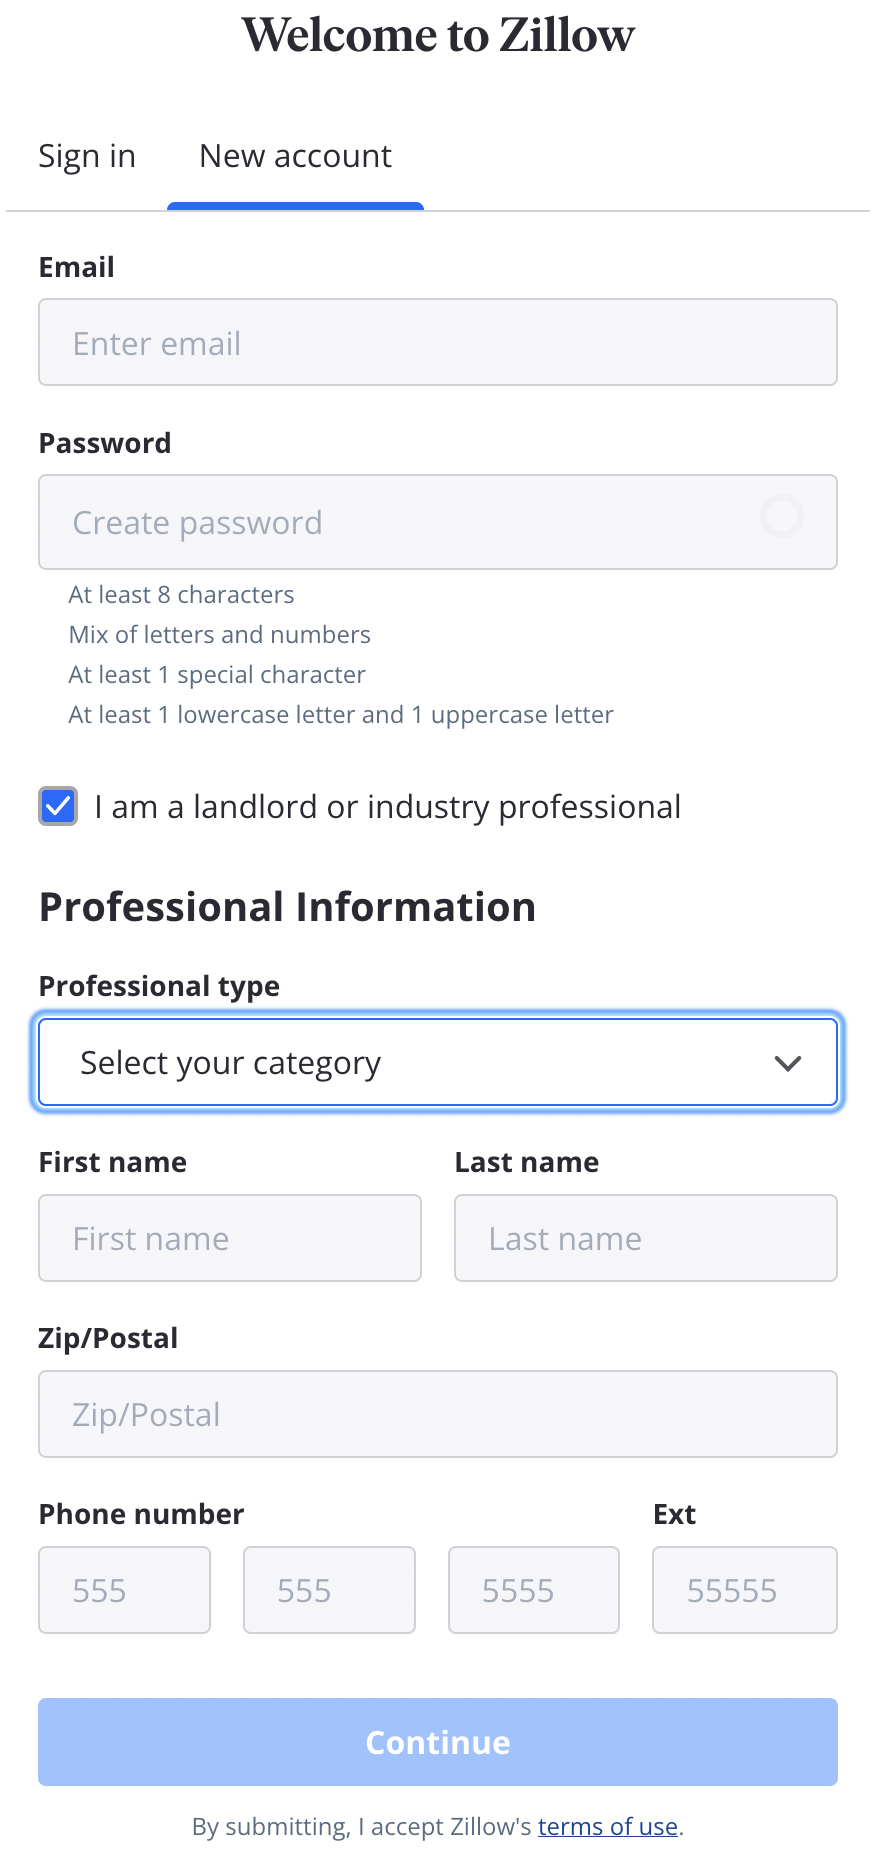The height and width of the screenshot is (1876, 878).
Task: Click the show password icon in Password field
Action: [x=784, y=517]
